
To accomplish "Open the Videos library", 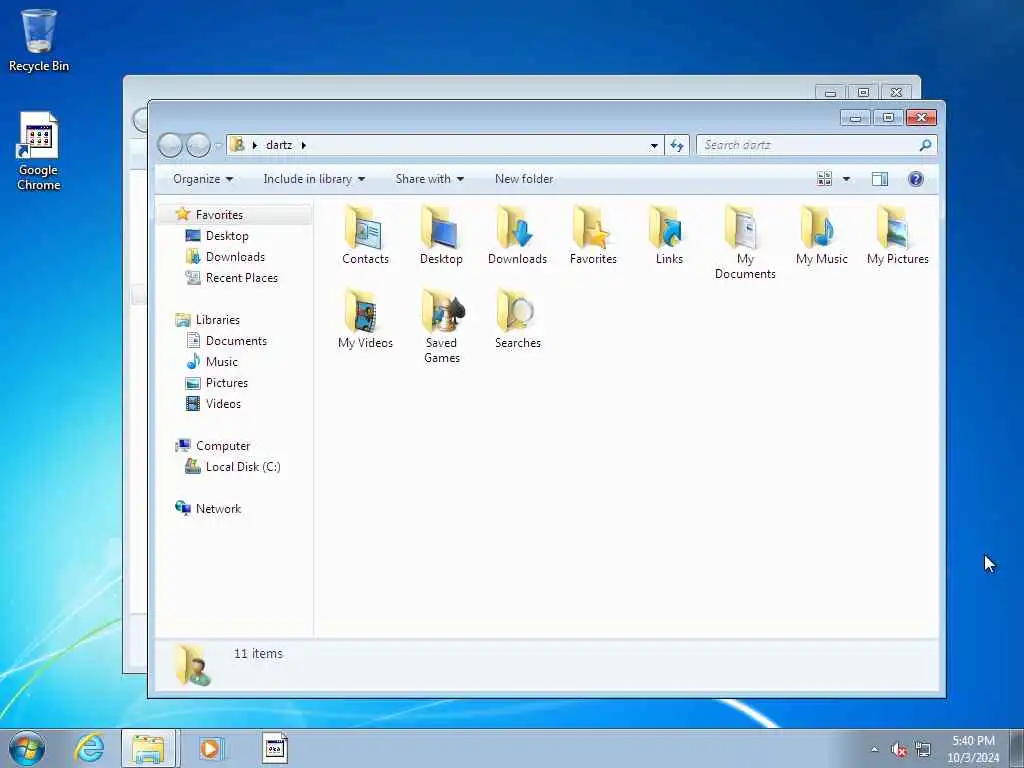I will 223,404.
